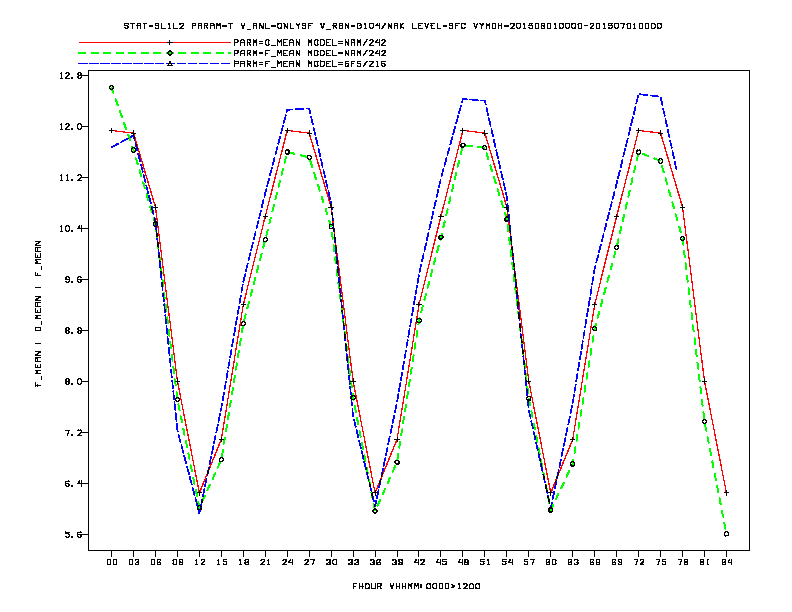Image resolution: width=792 pixels, height=612 pixels.
Task: Click y-axis tick label 11.2
Action: [x=70, y=177]
